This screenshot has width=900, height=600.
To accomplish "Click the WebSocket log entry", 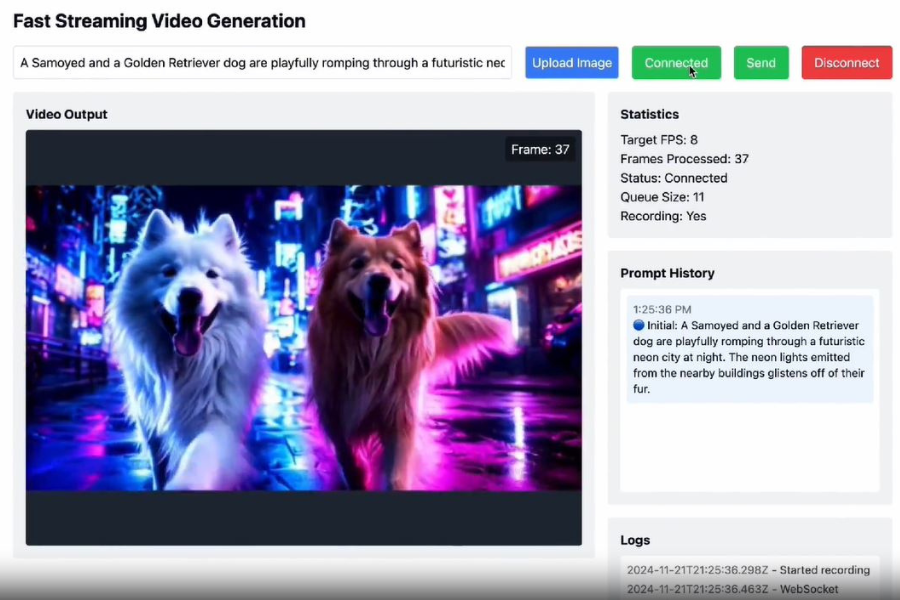I will (732, 589).
